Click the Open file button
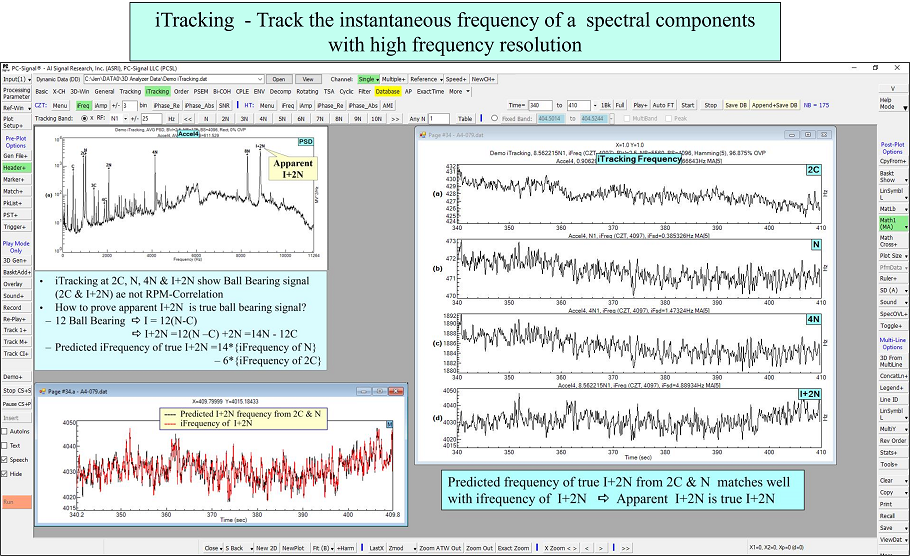Screen dimensions: 910x556 (279, 78)
